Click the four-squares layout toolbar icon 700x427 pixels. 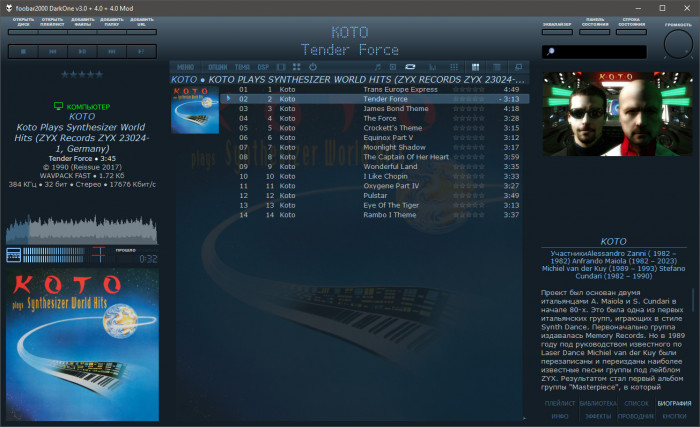[x=296, y=67]
